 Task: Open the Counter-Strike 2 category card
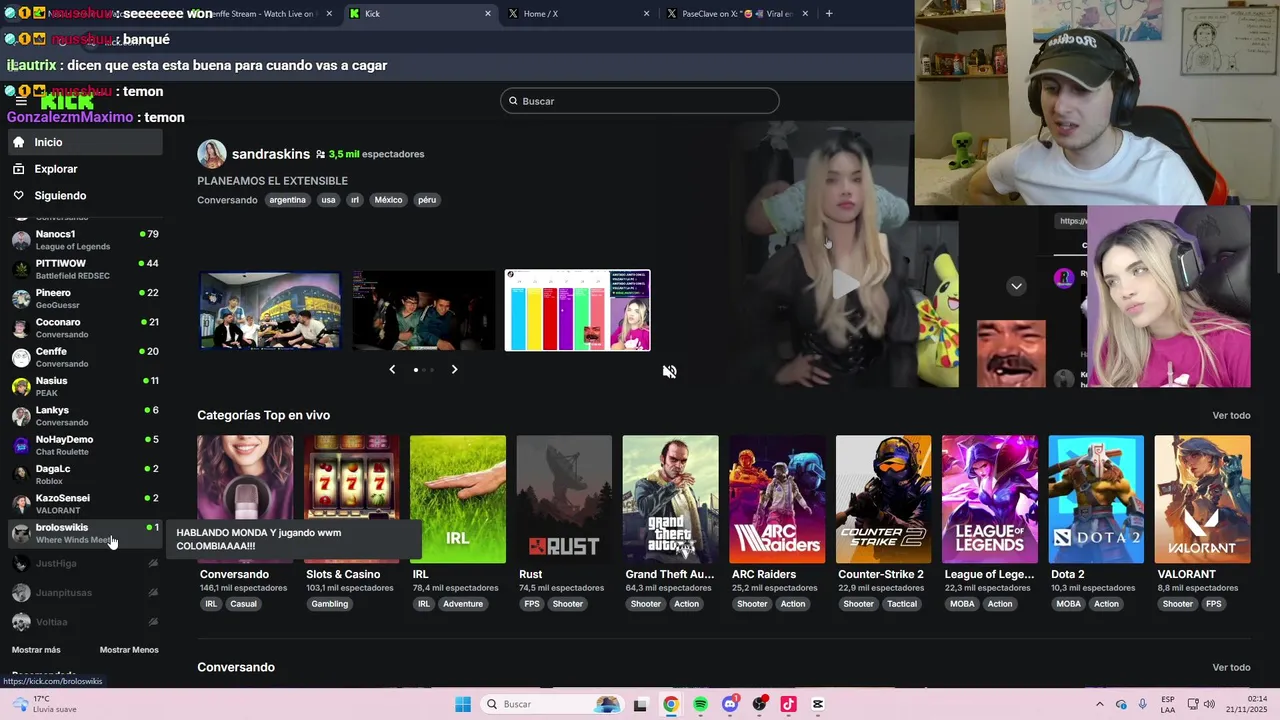point(883,499)
